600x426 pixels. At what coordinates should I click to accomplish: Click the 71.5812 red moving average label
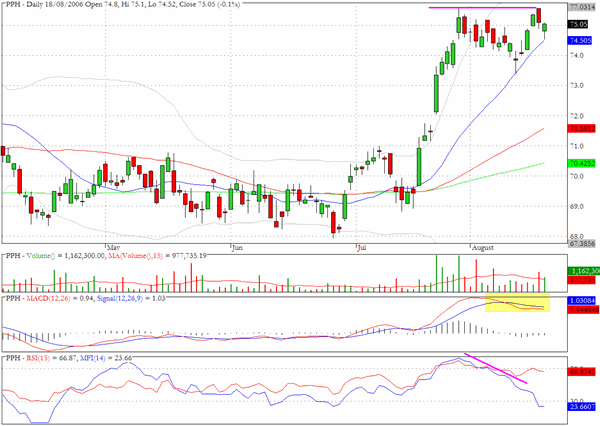tap(582, 129)
